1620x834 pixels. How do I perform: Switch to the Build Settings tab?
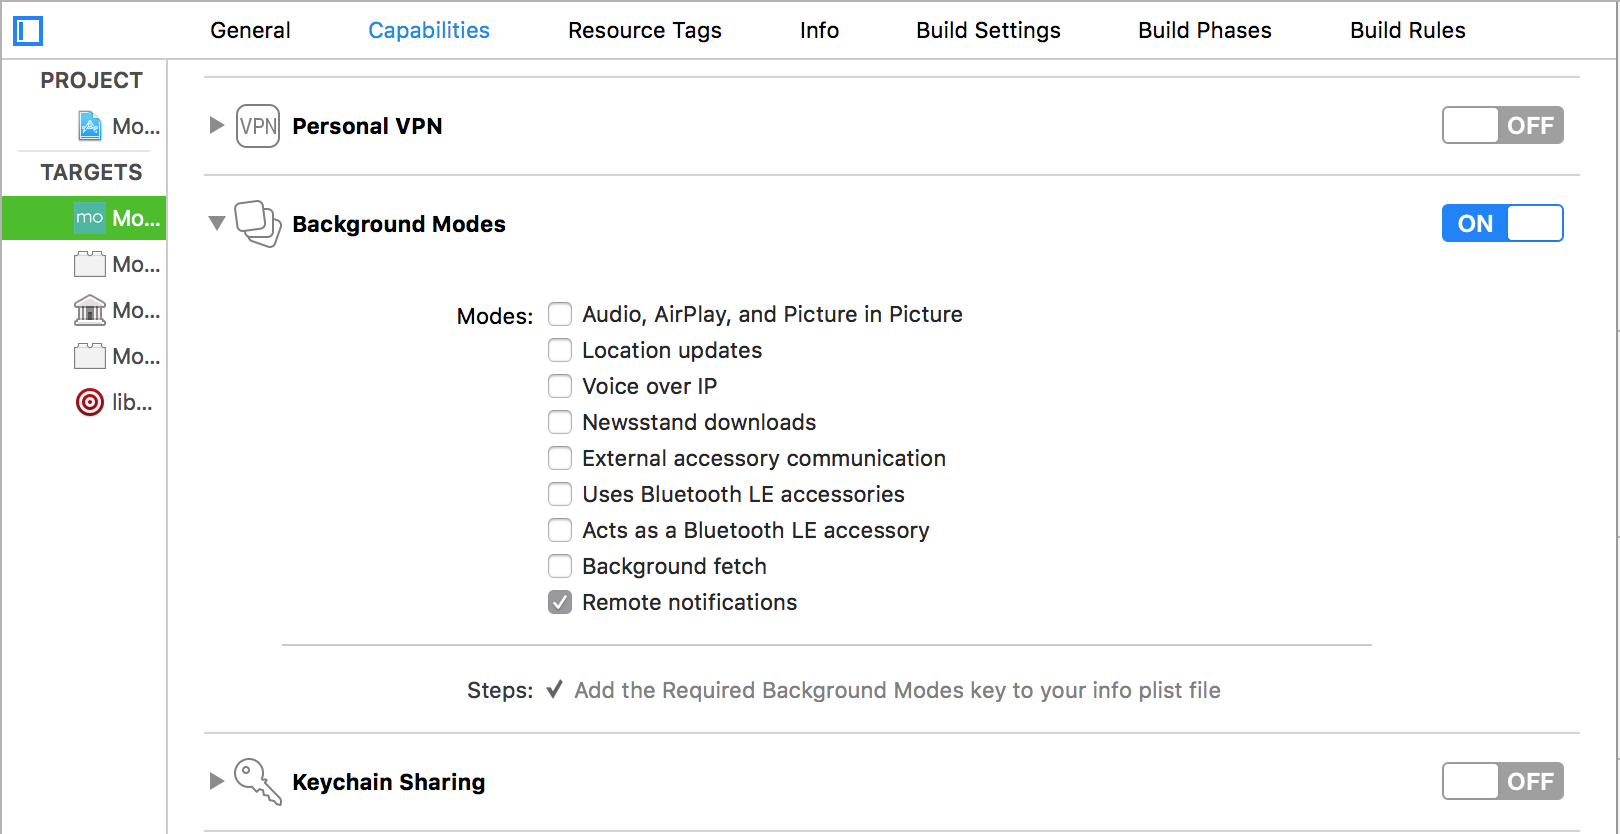[988, 31]
